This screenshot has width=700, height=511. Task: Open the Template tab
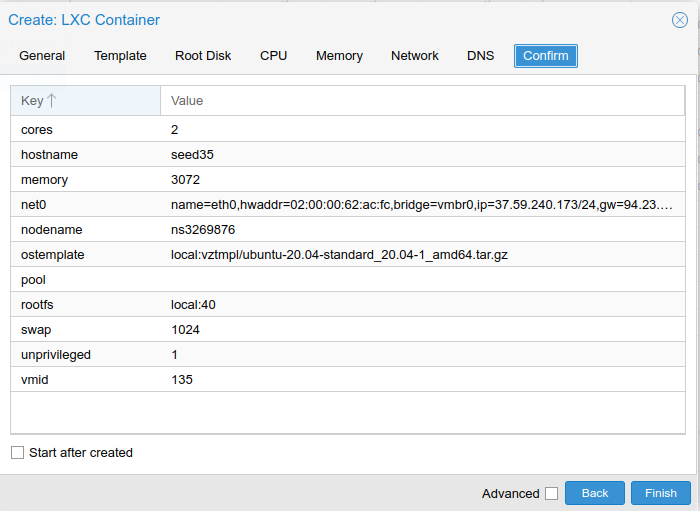(120, 56)
